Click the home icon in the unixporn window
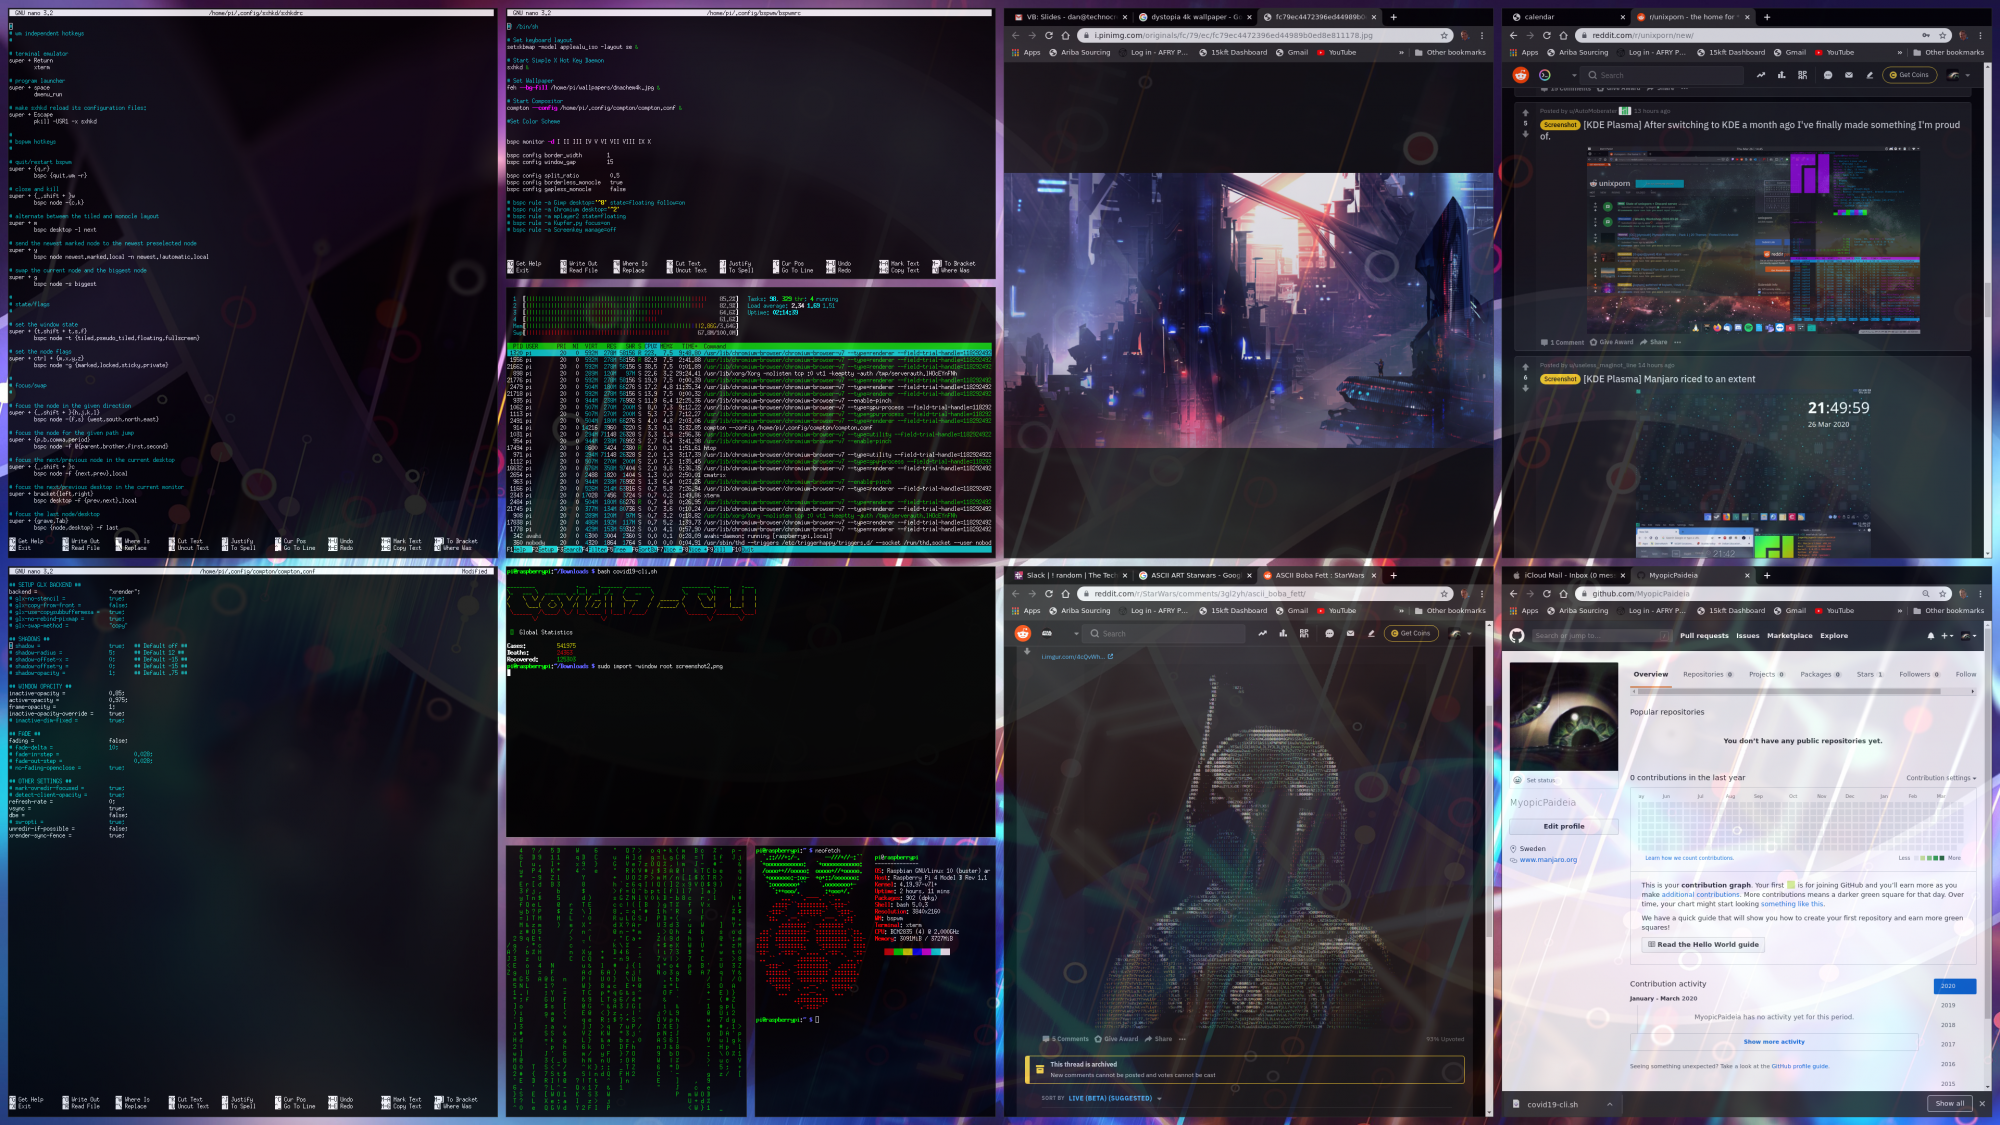The image size is (2000, 1125). tap(1563, 35)
